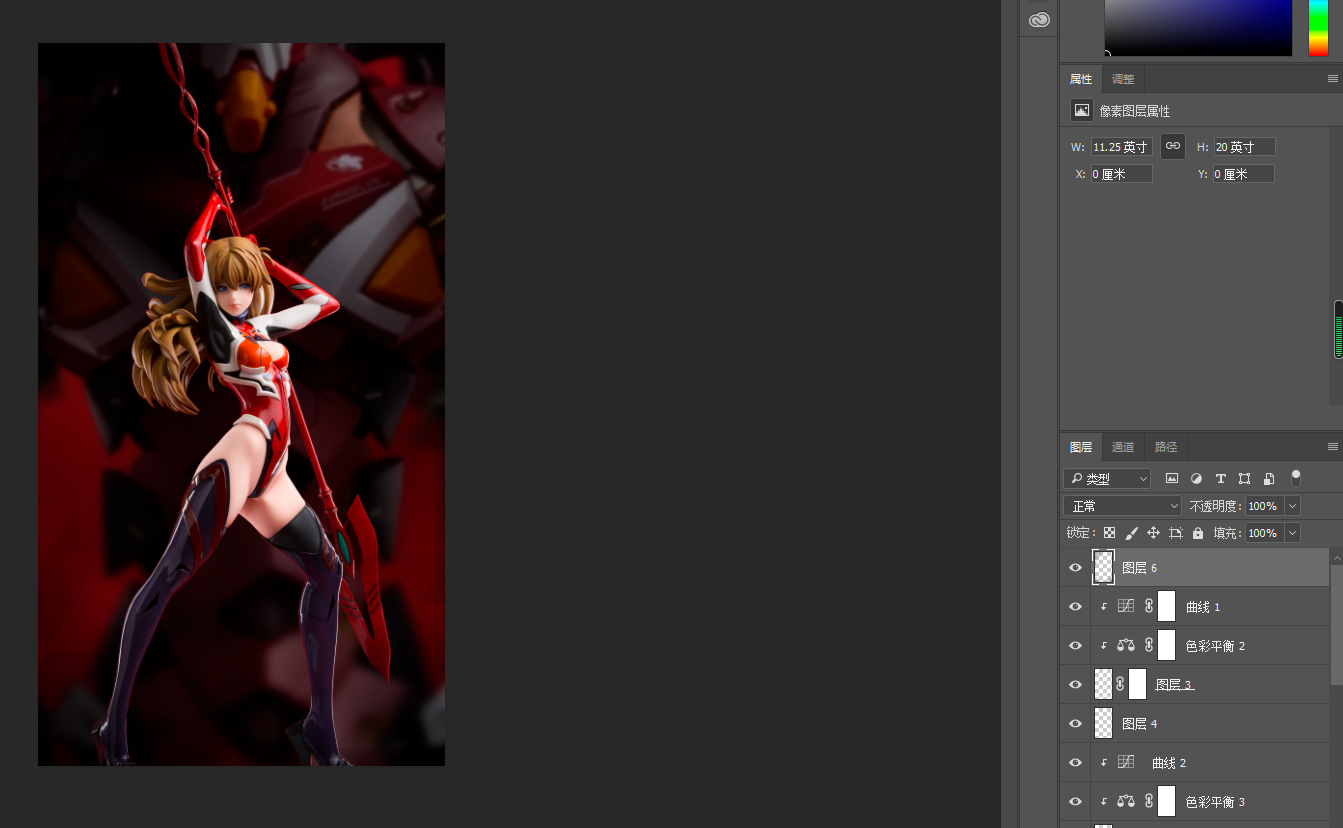Pick a hue on the color spectrum strip
This screenshot has height=828, width=1343.
(1318, 27)
